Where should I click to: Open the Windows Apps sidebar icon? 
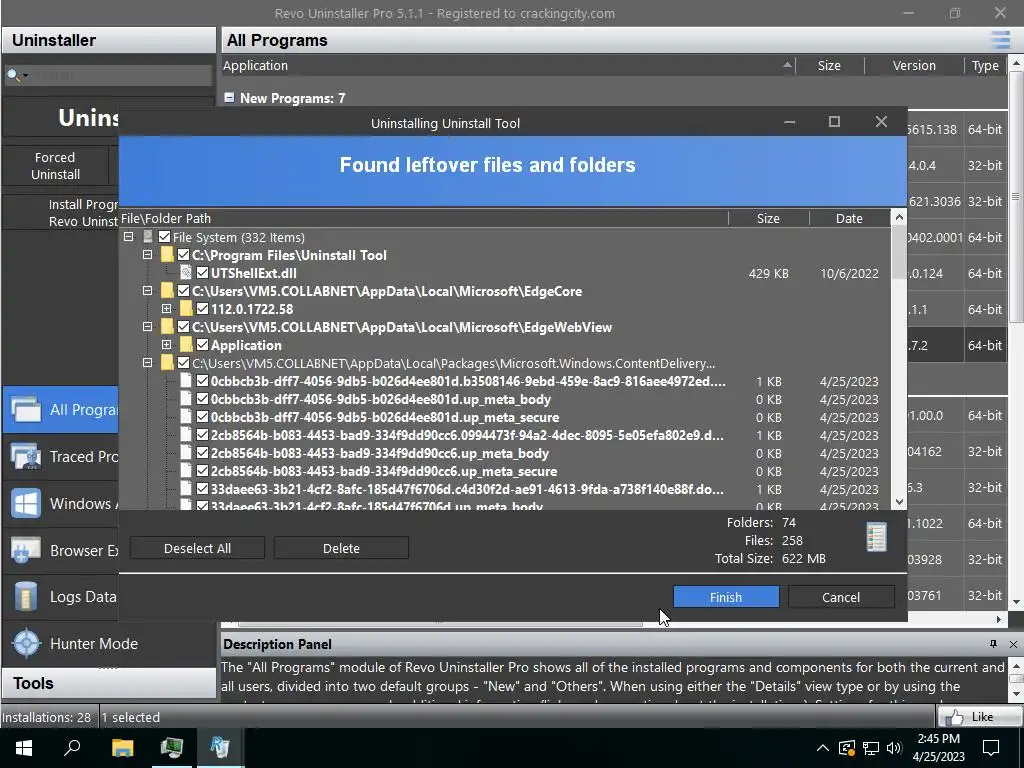click(26, 504)
